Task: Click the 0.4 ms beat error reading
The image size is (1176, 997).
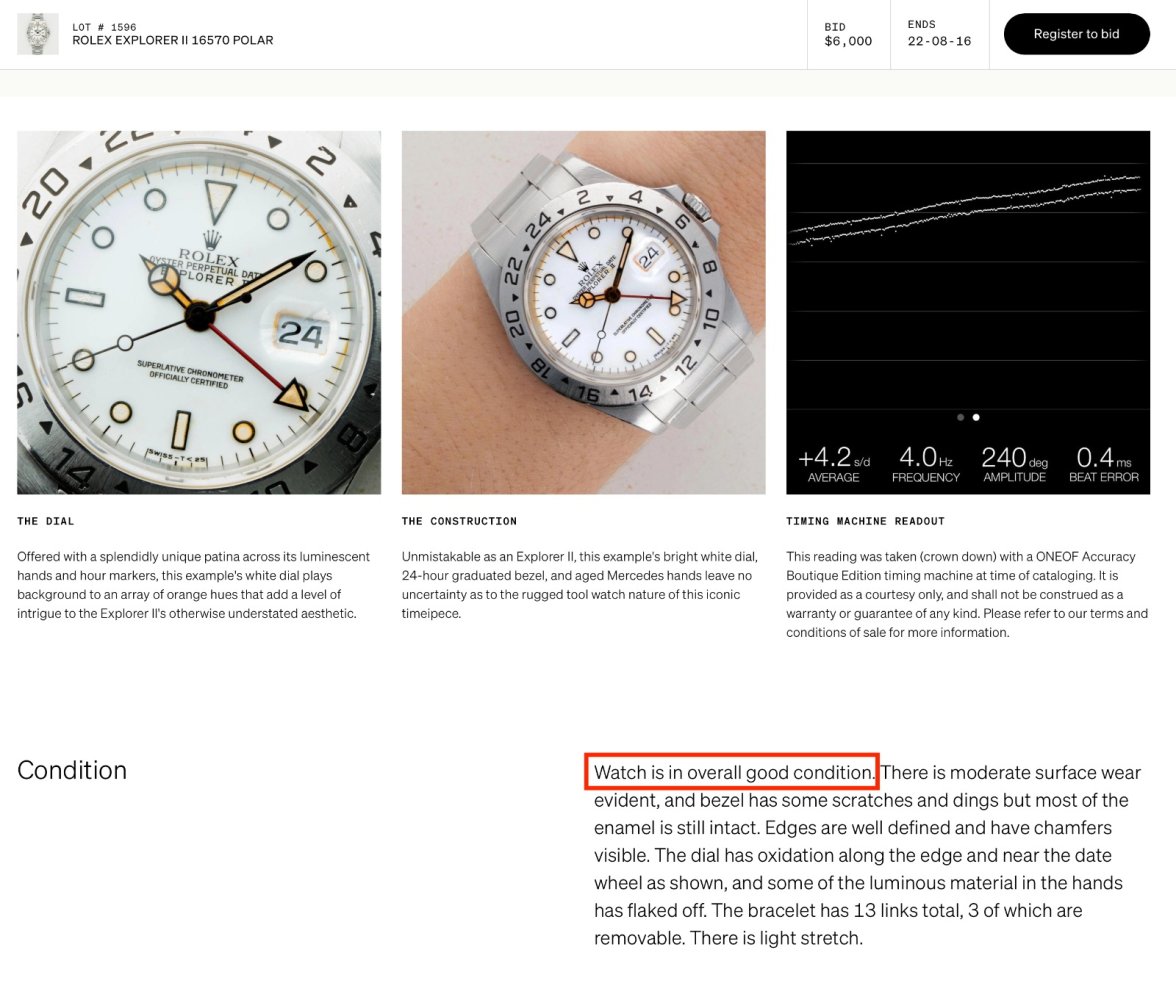Action: click(x=1103, y=464)
